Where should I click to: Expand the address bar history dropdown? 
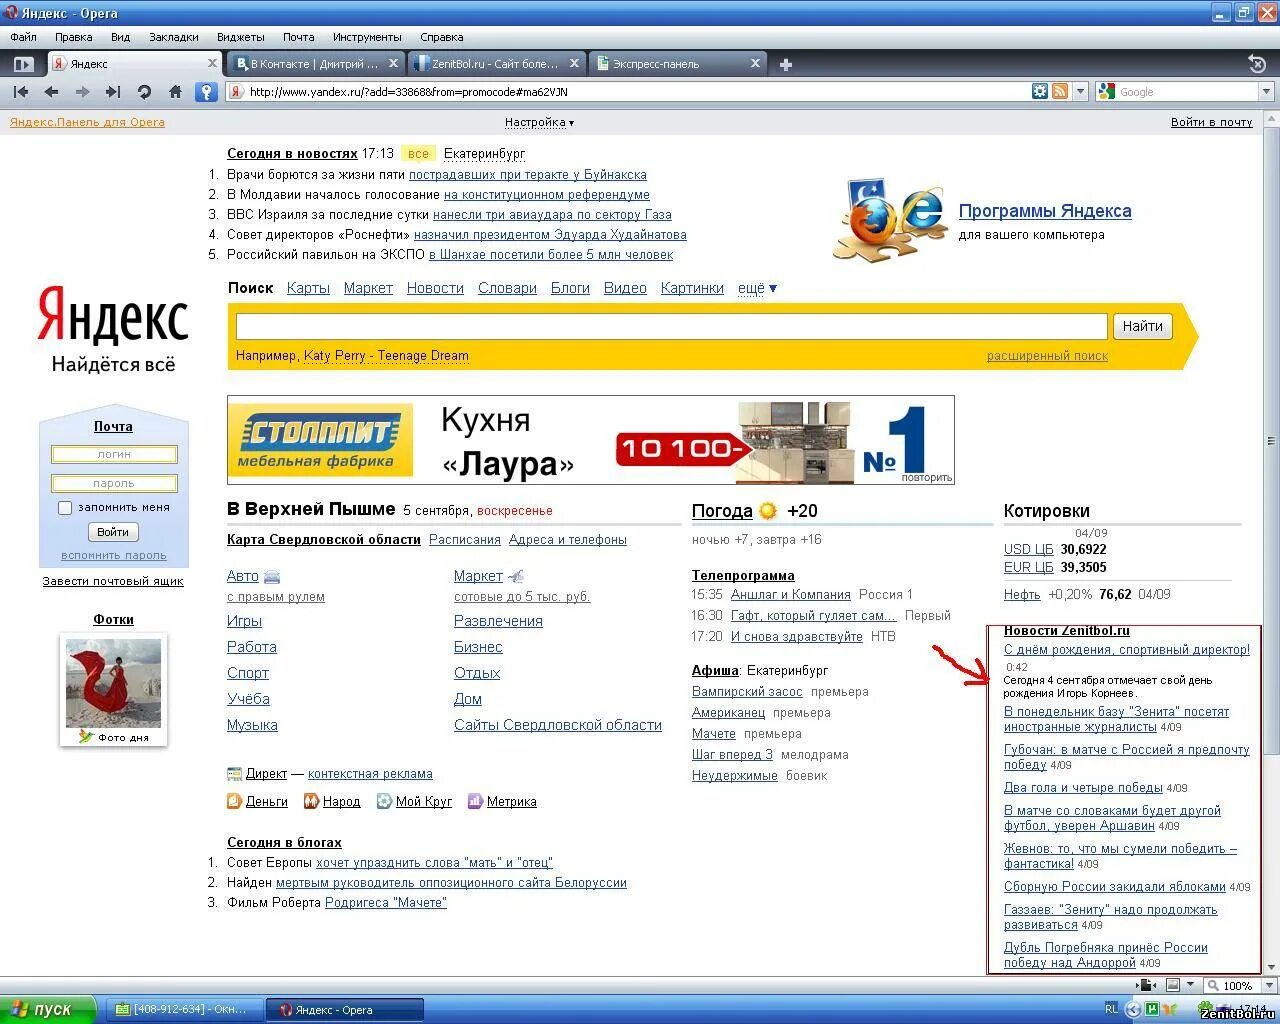click(x=1080, y=92)
